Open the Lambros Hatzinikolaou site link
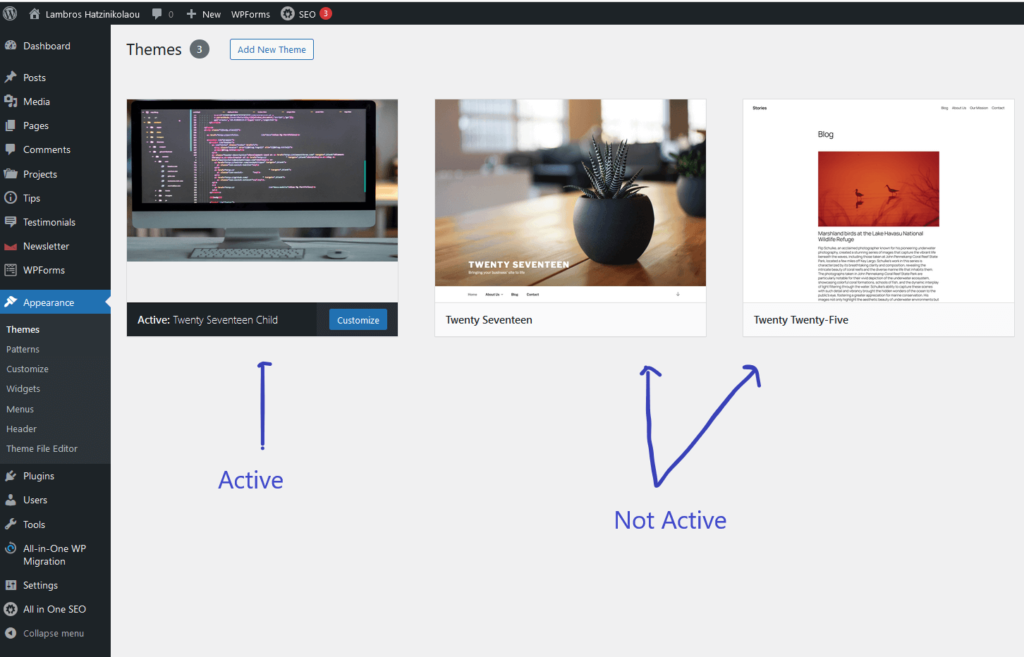This screenshot has height=657, width=1024. click(91, 14)
